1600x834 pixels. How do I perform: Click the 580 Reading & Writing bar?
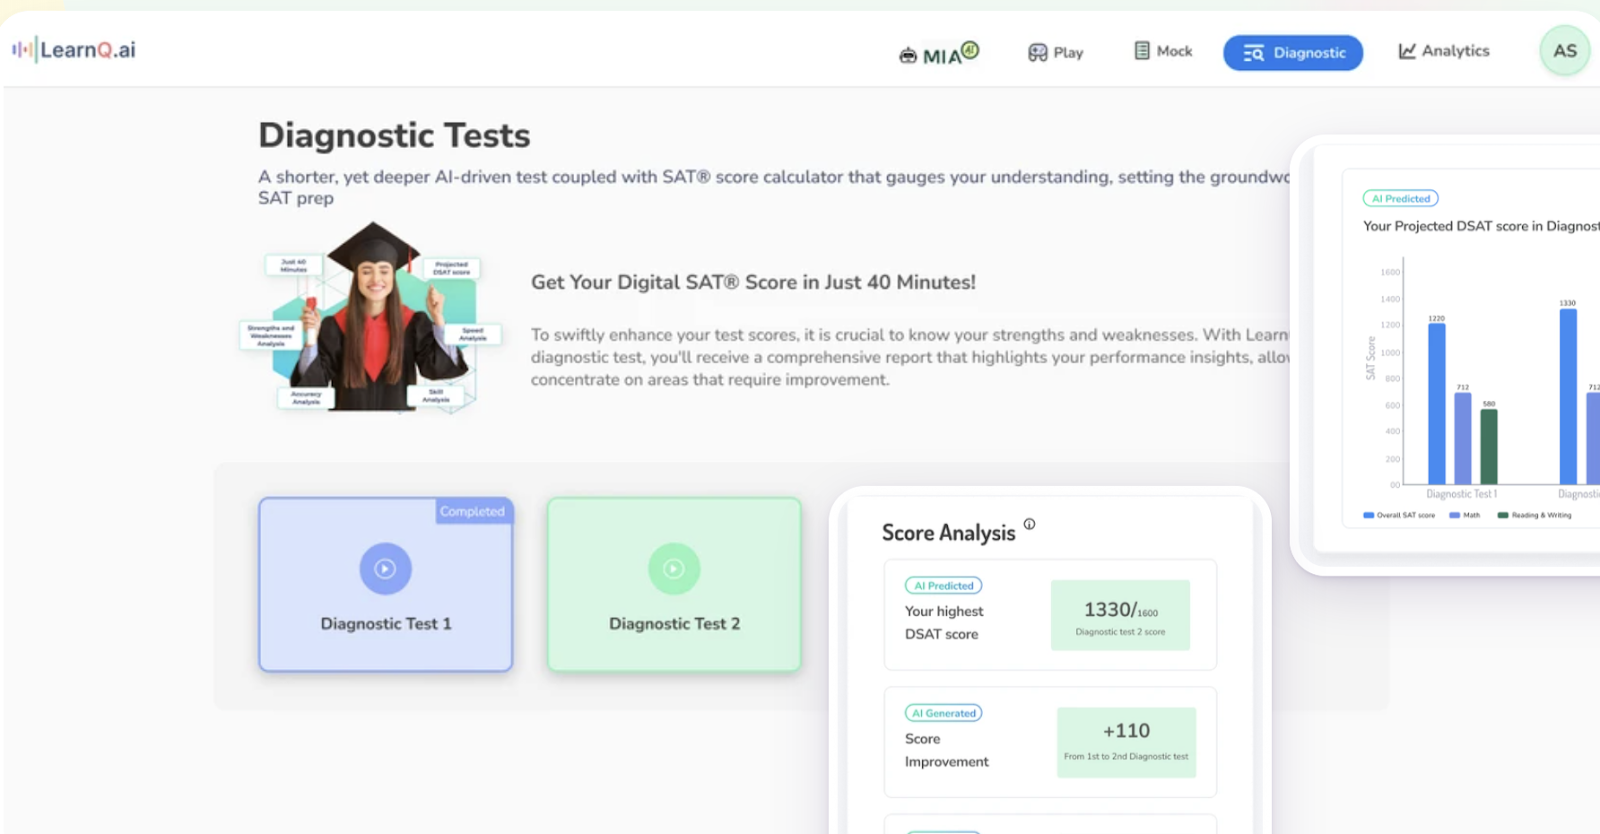click(x=1489, y=447)
